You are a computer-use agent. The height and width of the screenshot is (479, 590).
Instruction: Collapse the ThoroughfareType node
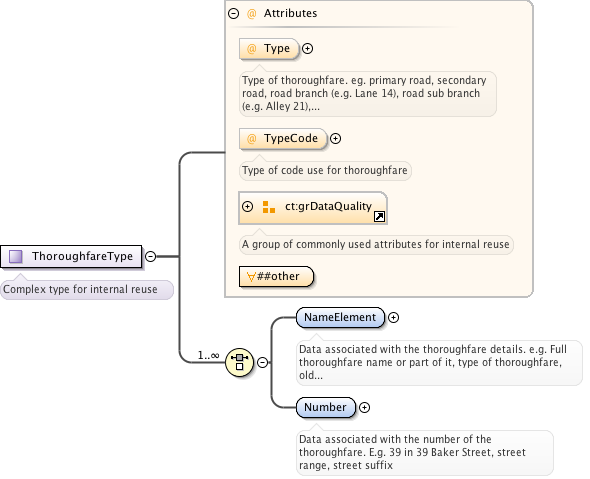pos(151,257)
